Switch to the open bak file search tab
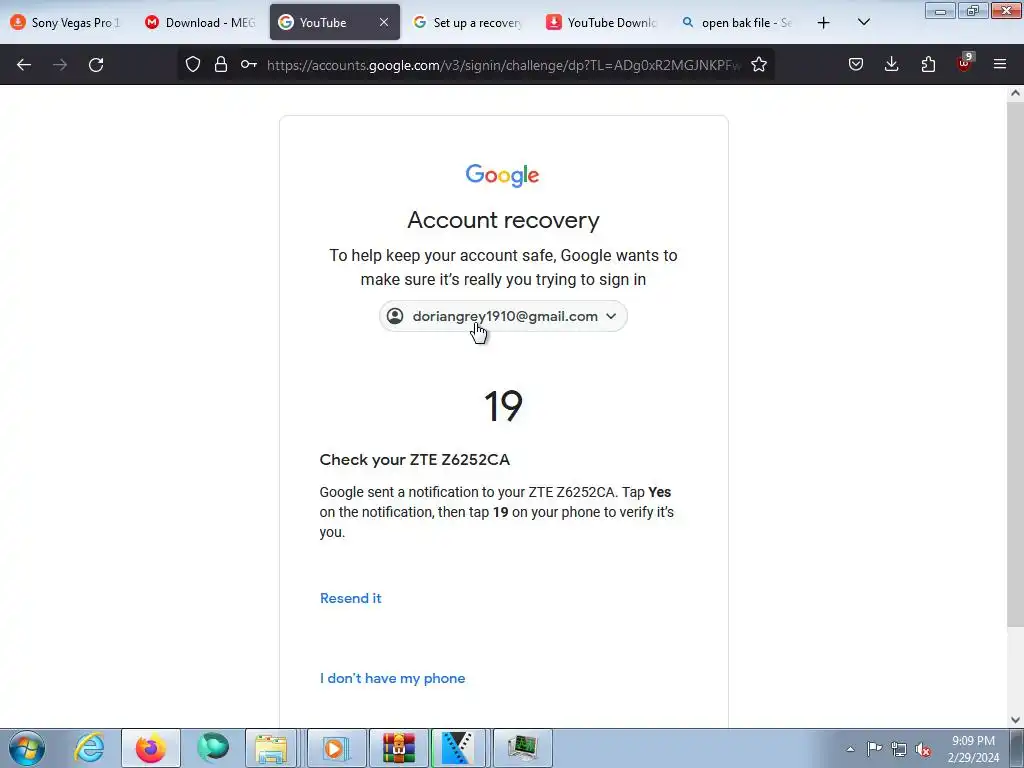Viewport: 1024px width, 768px height. point(737,22)
